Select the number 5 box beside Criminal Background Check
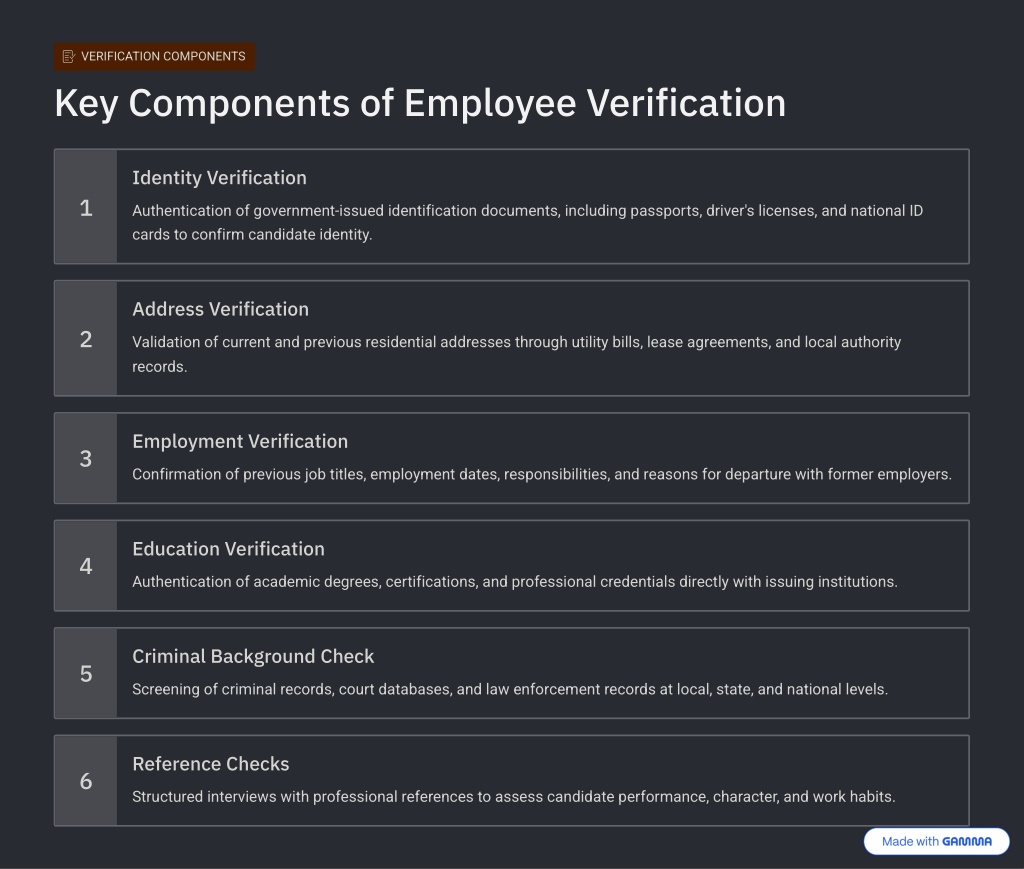Viewport: 1024px width, 869px height. point(86,673)
